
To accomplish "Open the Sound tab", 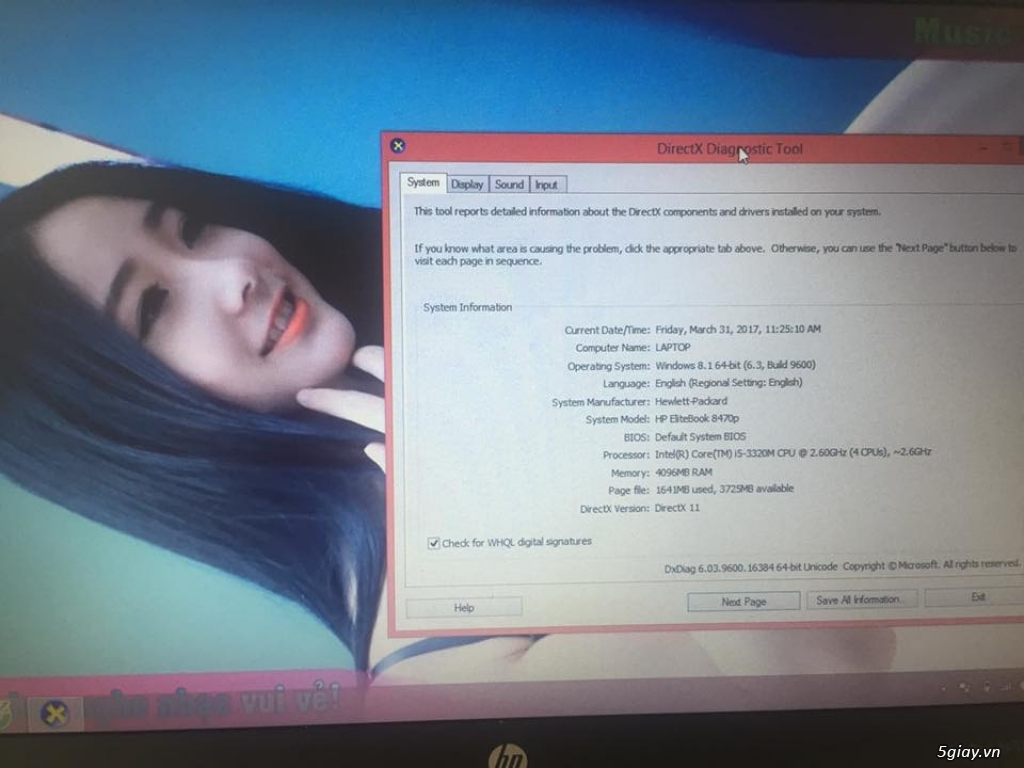I will tap(509, 185).
